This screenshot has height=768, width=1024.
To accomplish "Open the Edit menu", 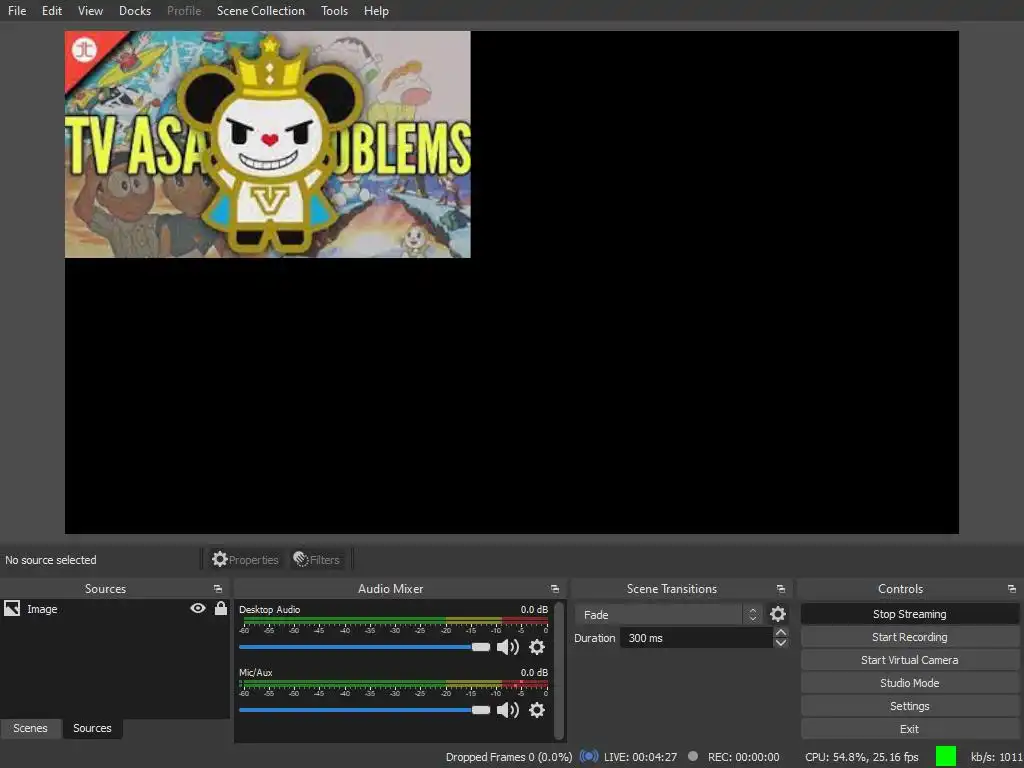I will (x=52, y=10).
